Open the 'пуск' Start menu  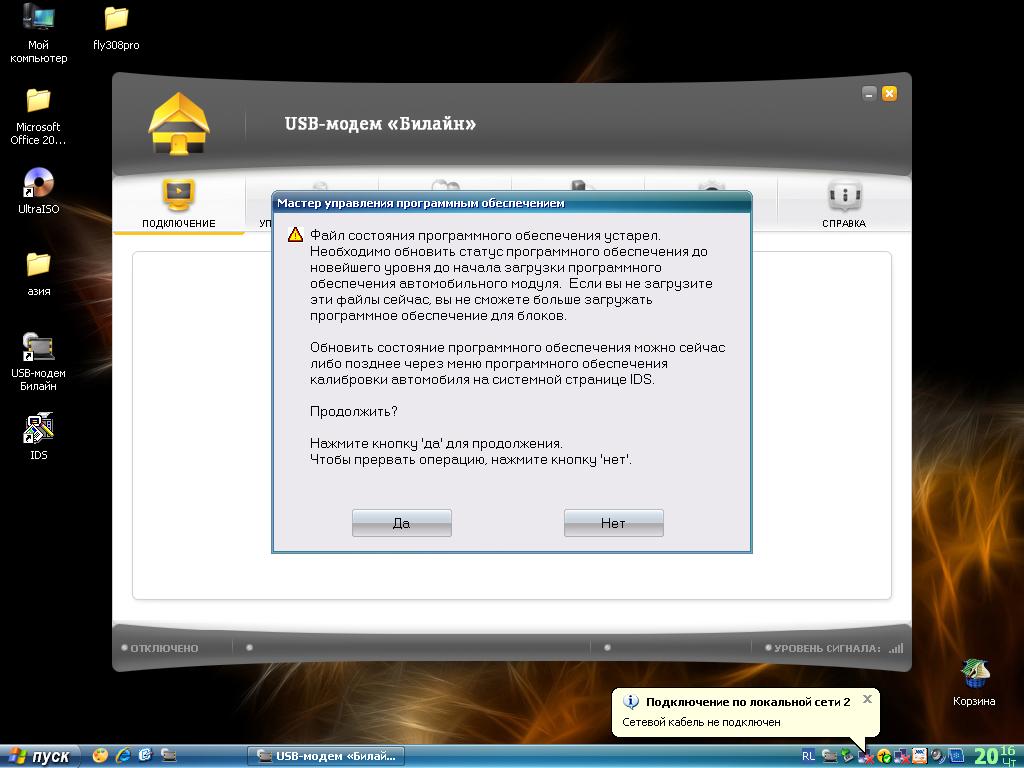coord(40,756)
